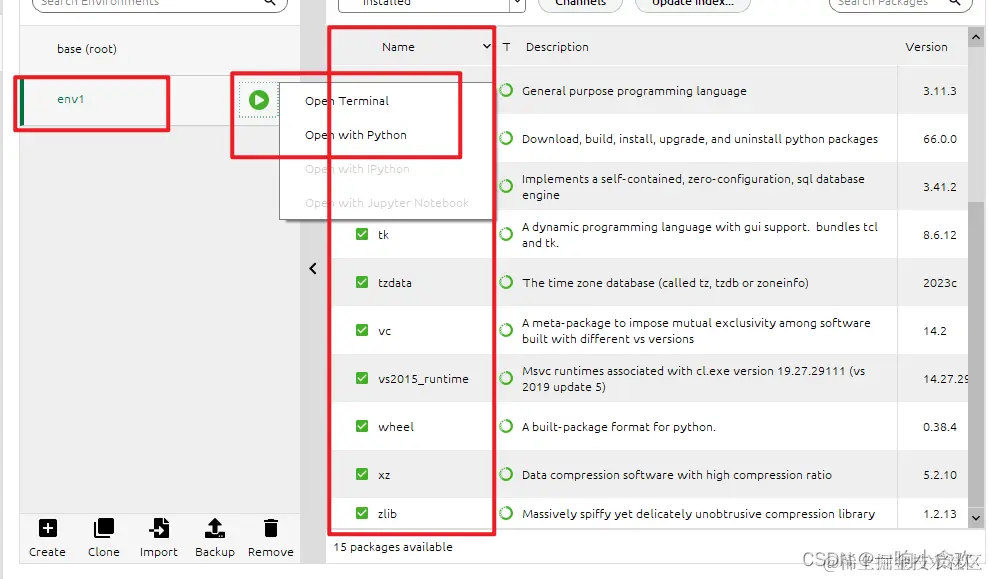Click the wheel package name
This screenshot has height=579, width=989.
(396, 426)
